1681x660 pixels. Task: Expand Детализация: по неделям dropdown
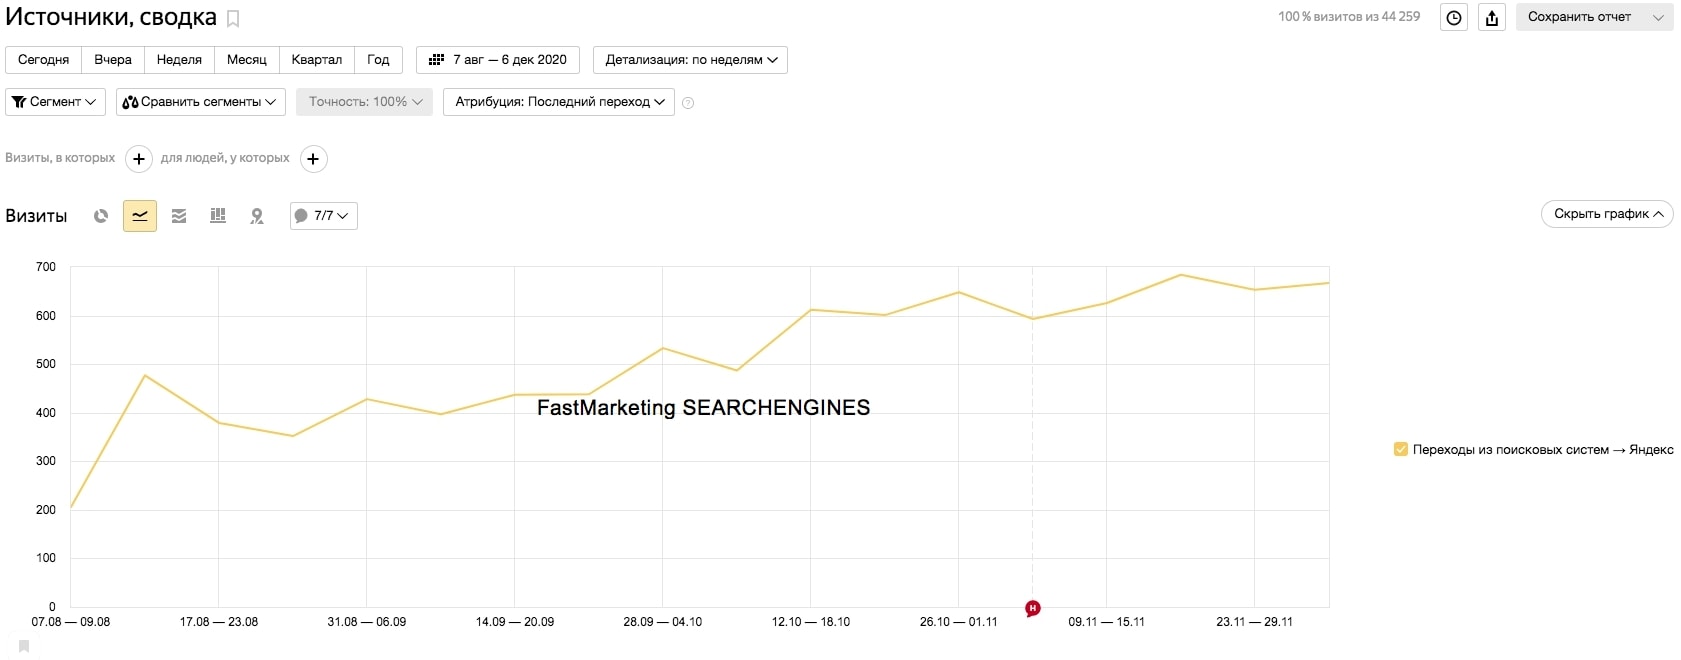click(x=690, y=60)
